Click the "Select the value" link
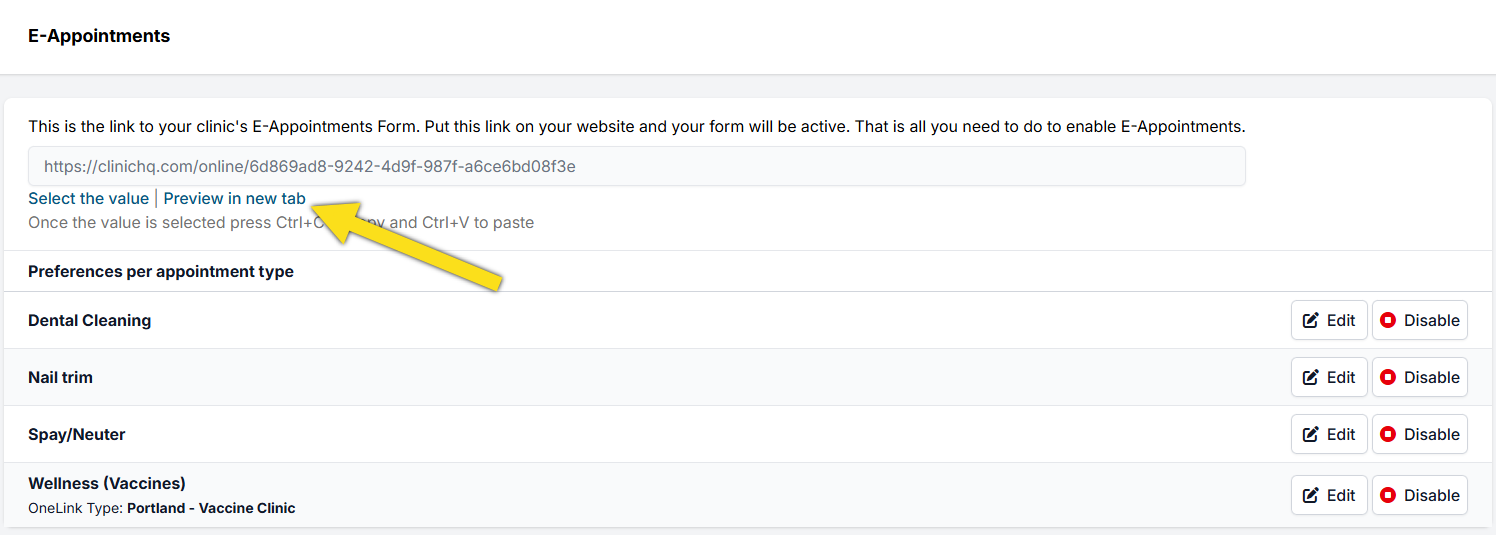This screenshot has width=1496, height=535. (x=88, y=199)
